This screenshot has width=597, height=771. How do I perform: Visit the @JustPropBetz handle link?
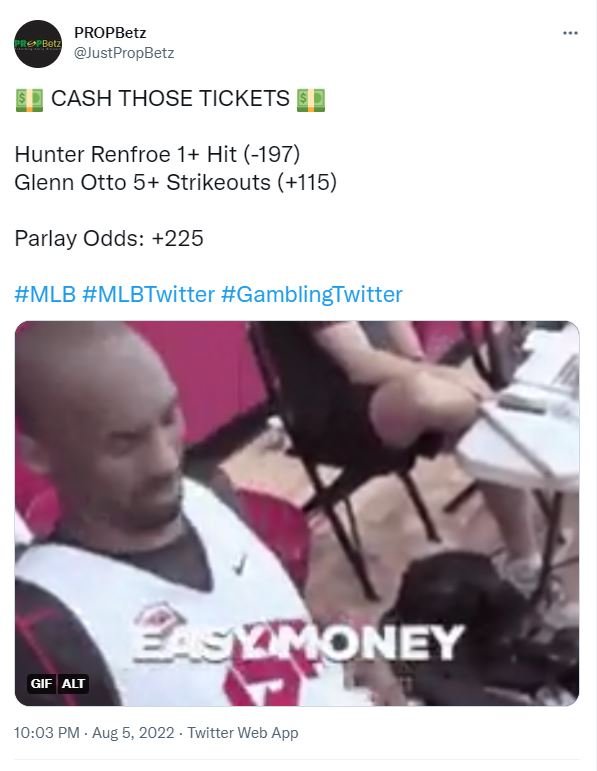point(124,53)
